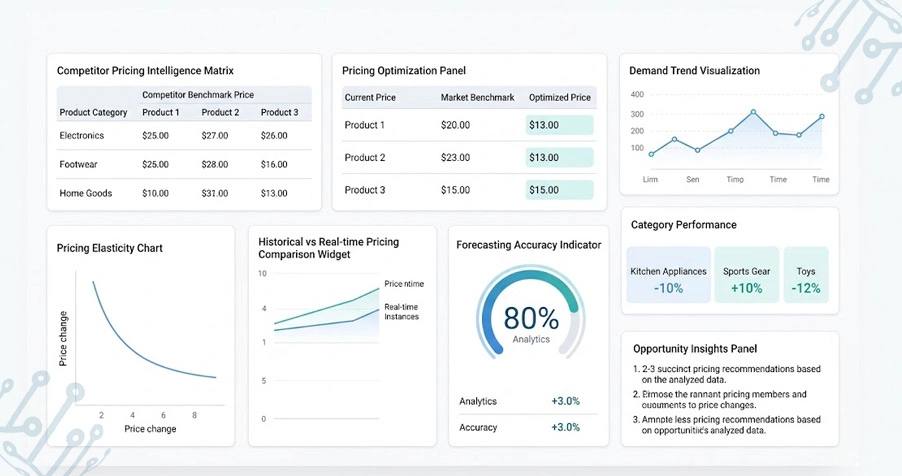Click the horizontal Price change axis label
The width and height of the screenshot is (902, 476).
(x=150, y=429)
